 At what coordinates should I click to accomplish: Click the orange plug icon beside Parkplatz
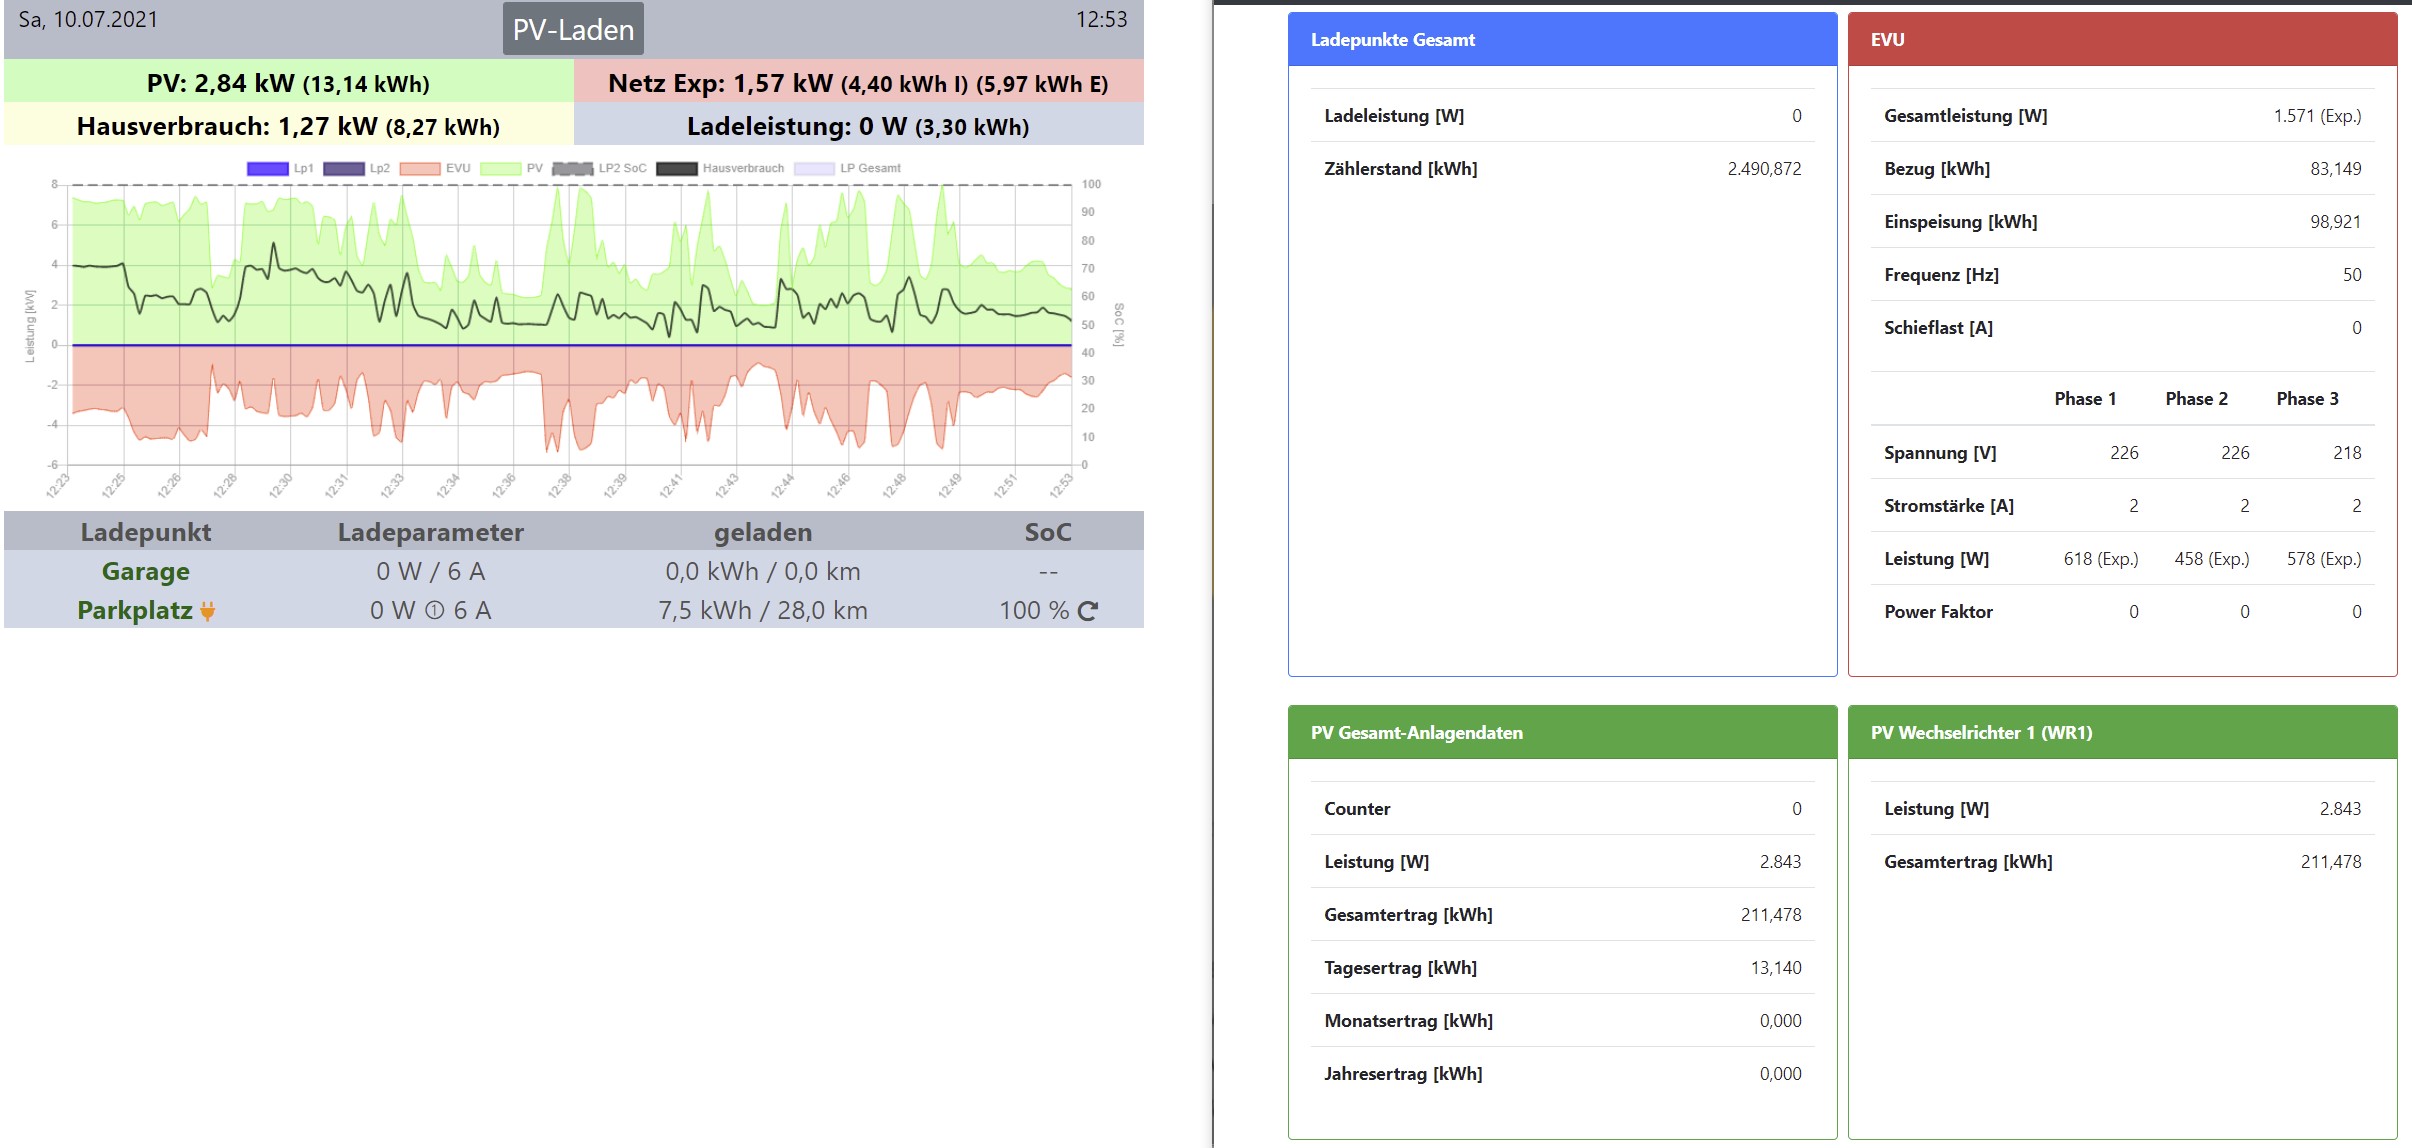[x=208, y=611]
